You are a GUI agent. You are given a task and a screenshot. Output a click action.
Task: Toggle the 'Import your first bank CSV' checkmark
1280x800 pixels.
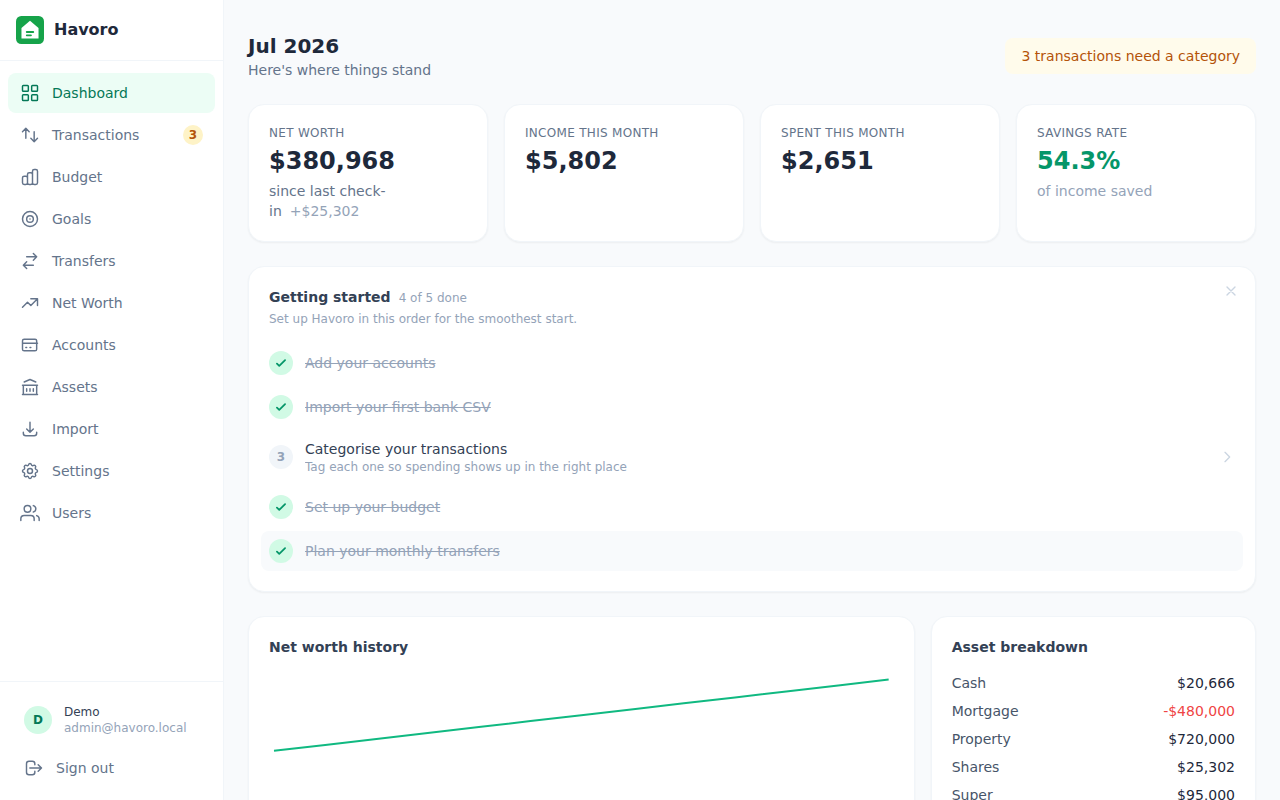(x=281, y=407)
